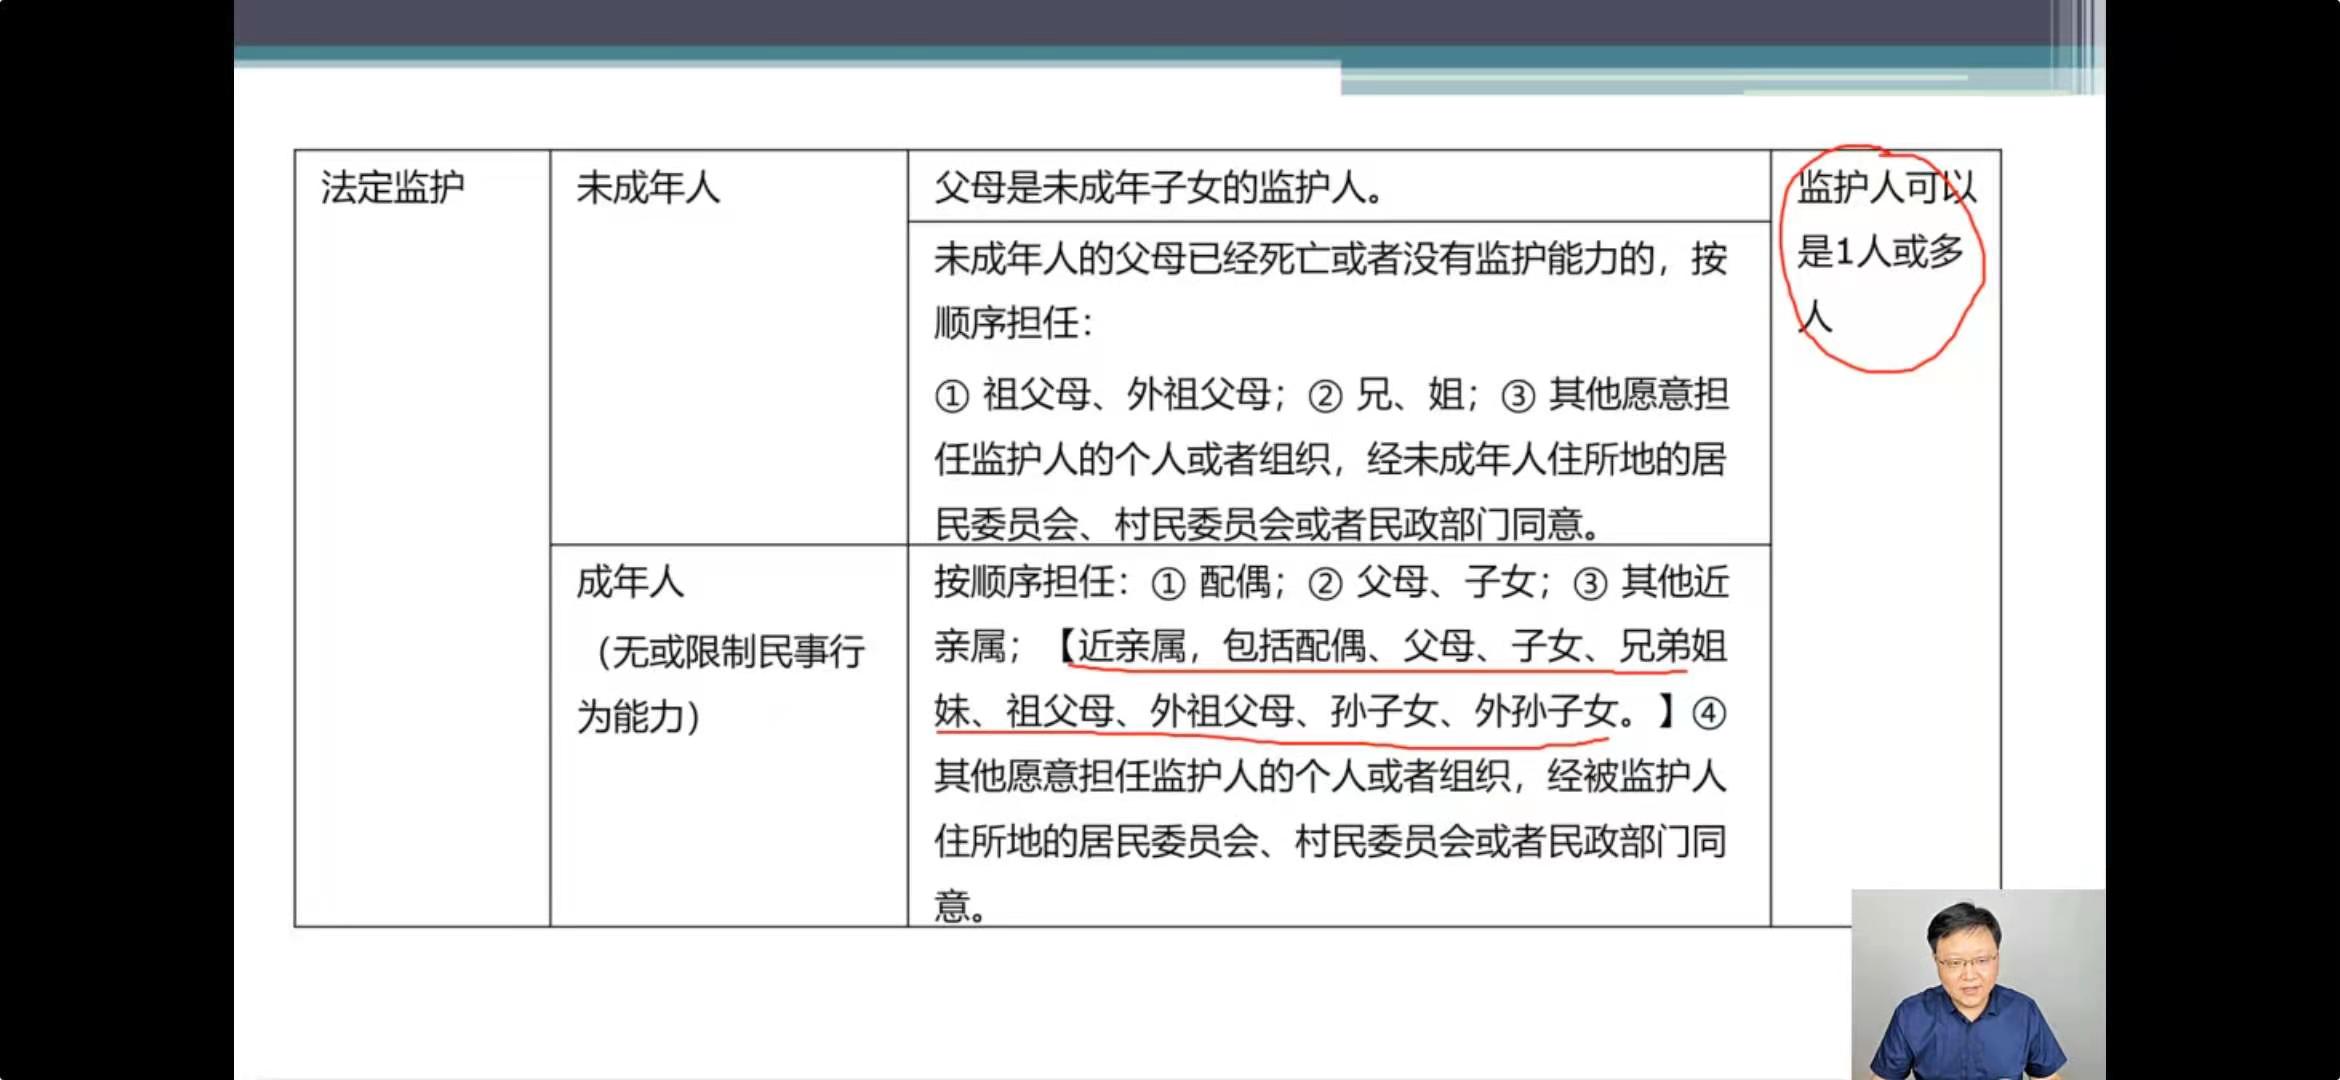Click the text 顺序担任 in the minors row
This screenshot has height=1080, width=2340.
[x=1006, y=323]
